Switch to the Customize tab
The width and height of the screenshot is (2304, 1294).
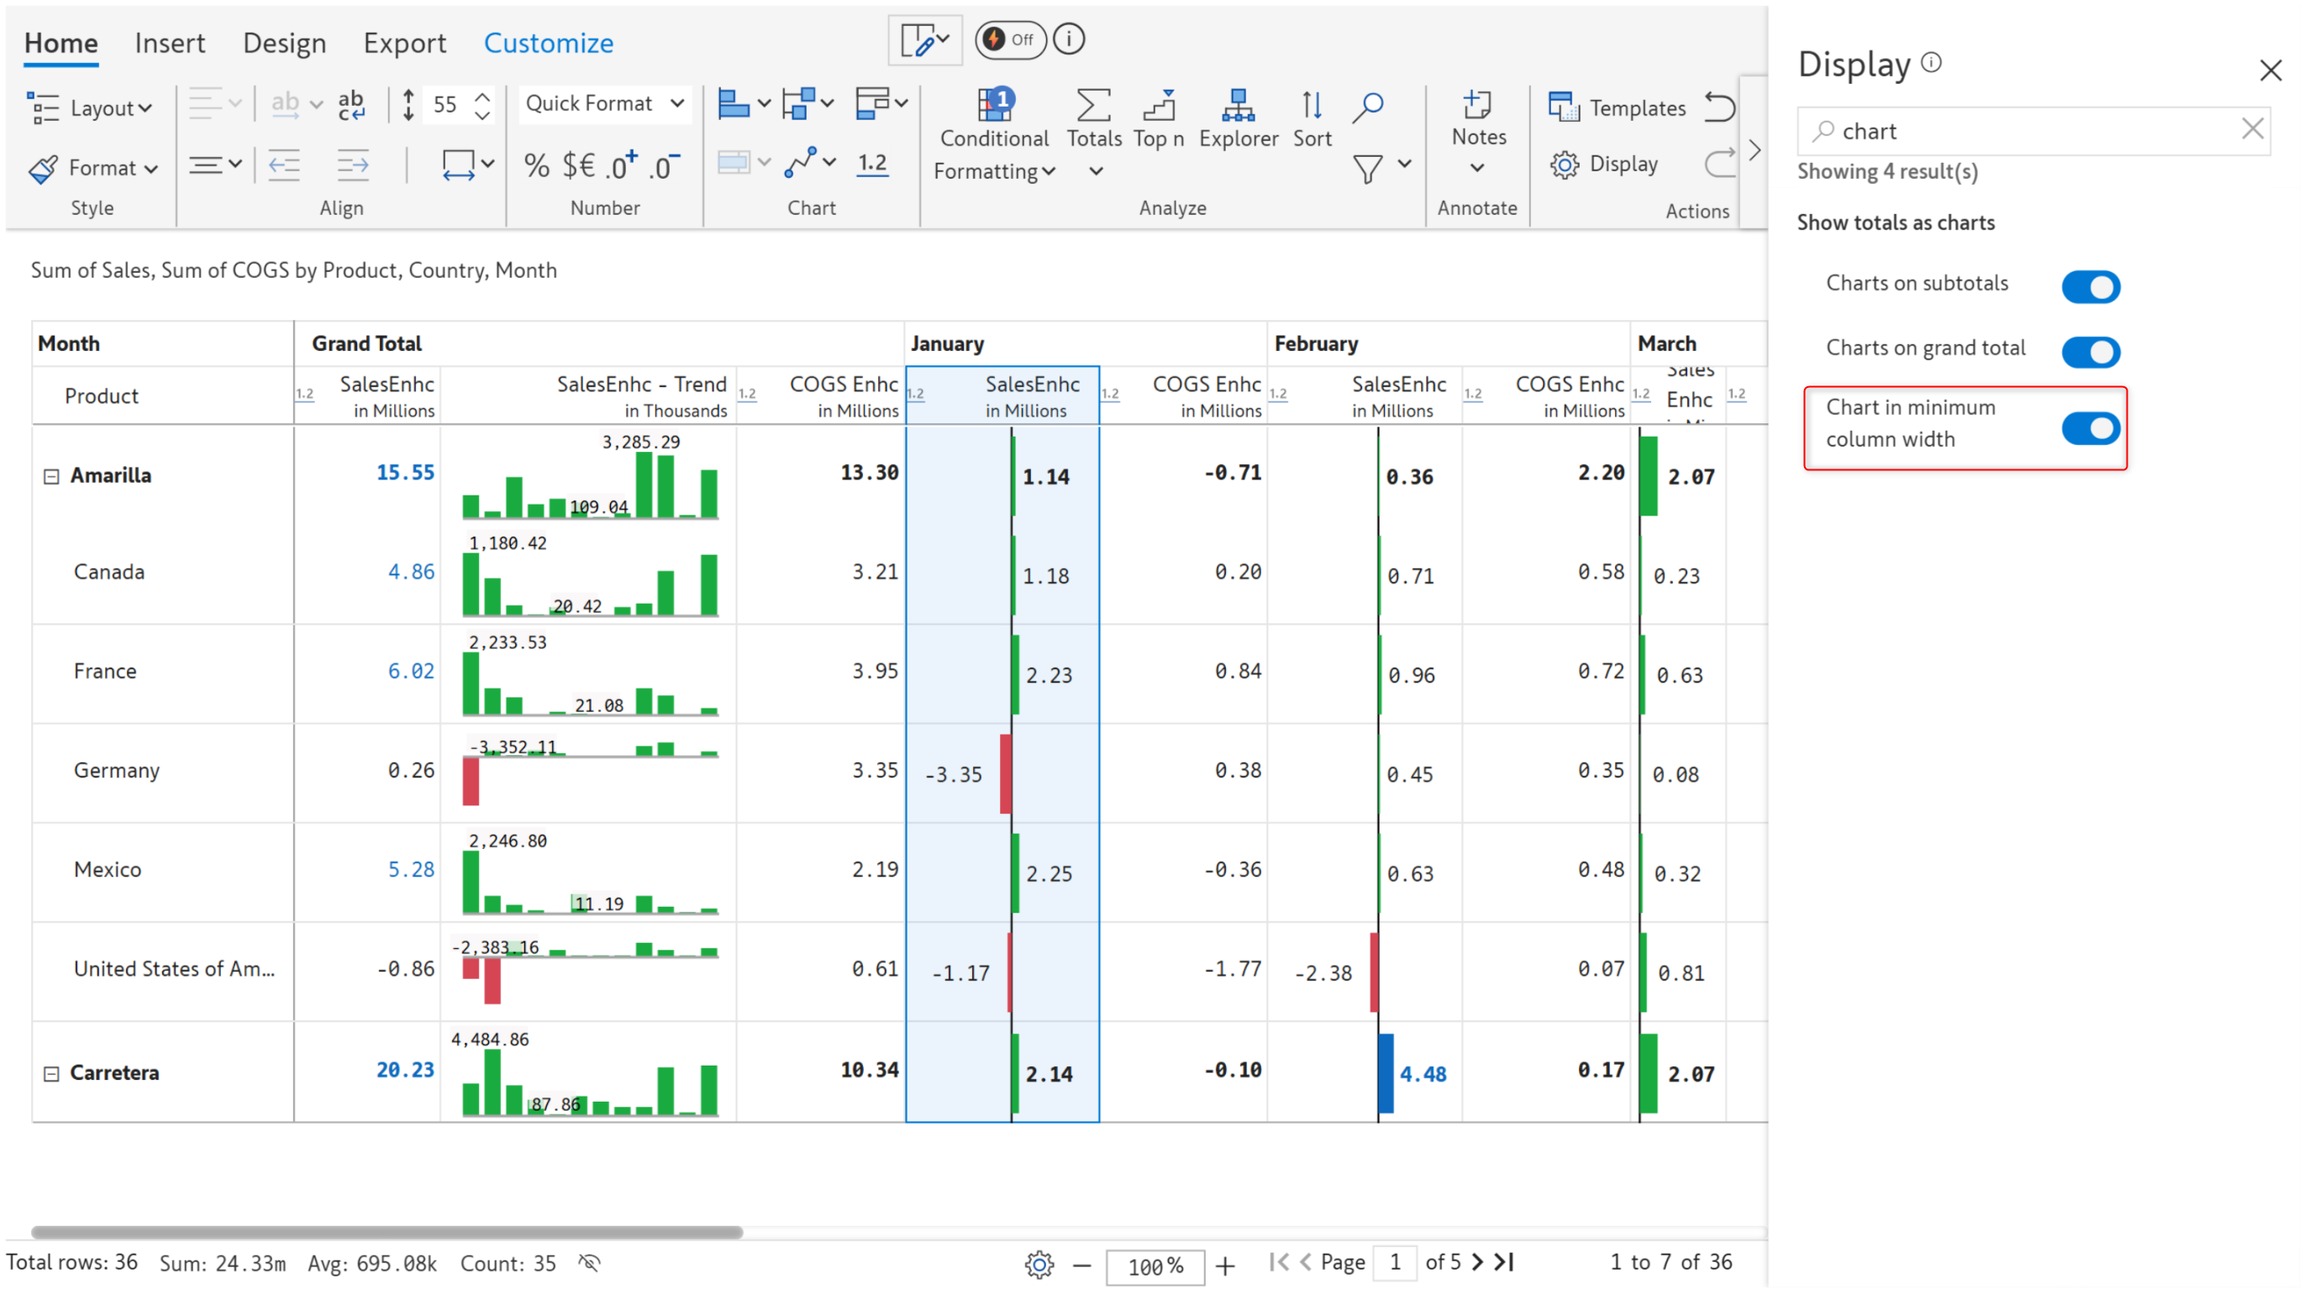click(548, 43)
